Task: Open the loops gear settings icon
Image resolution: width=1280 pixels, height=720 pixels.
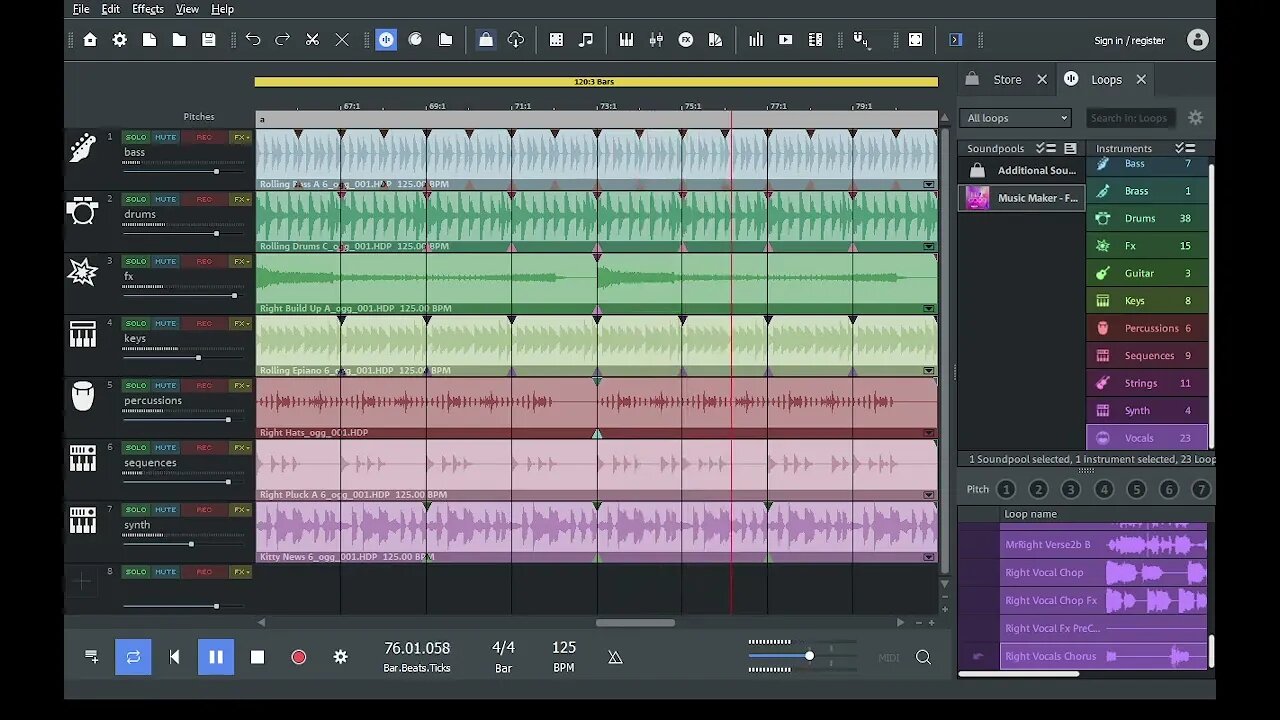Action: coord(1195,118)
